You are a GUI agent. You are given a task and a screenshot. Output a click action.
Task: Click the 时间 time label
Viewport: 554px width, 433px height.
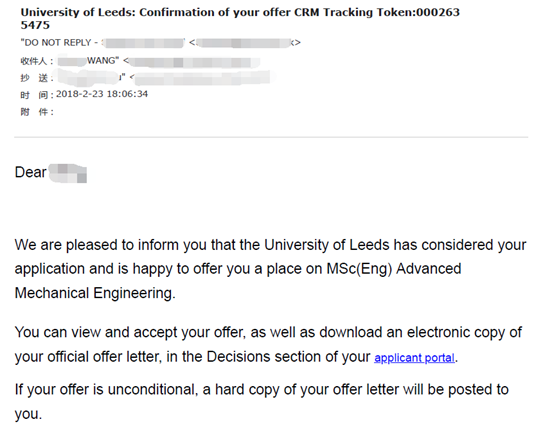click(x=37, y=95)
